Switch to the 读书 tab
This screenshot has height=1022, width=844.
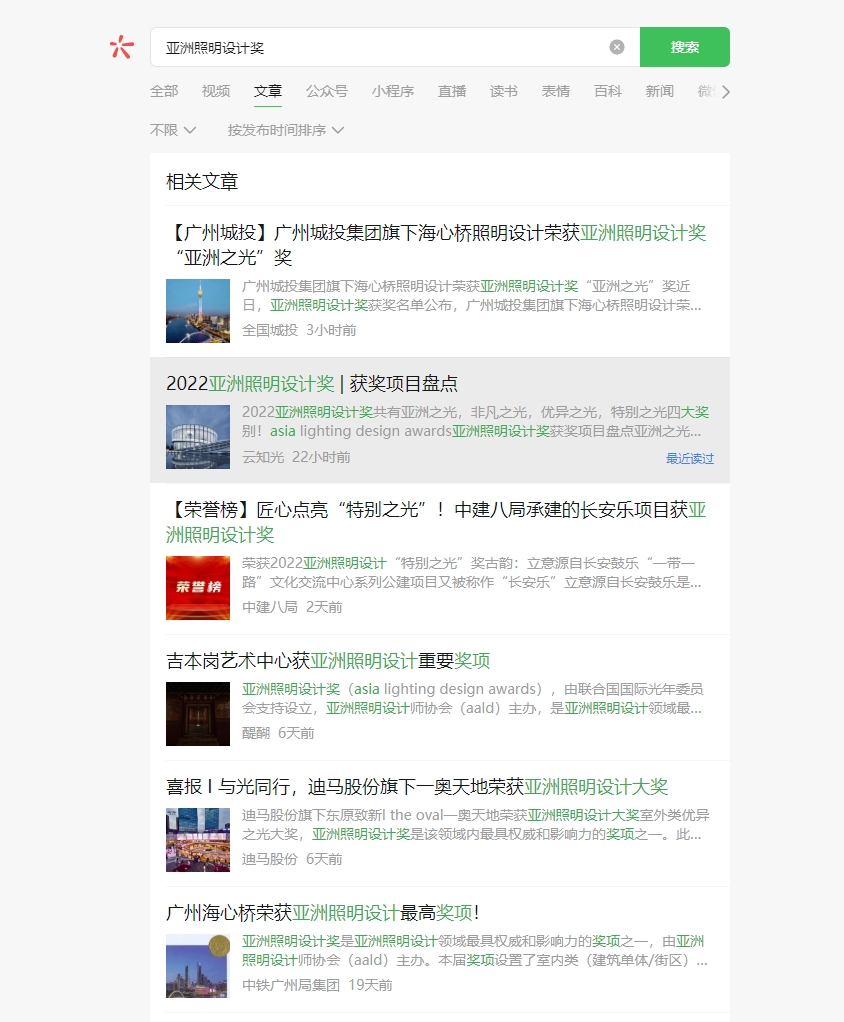504,91
